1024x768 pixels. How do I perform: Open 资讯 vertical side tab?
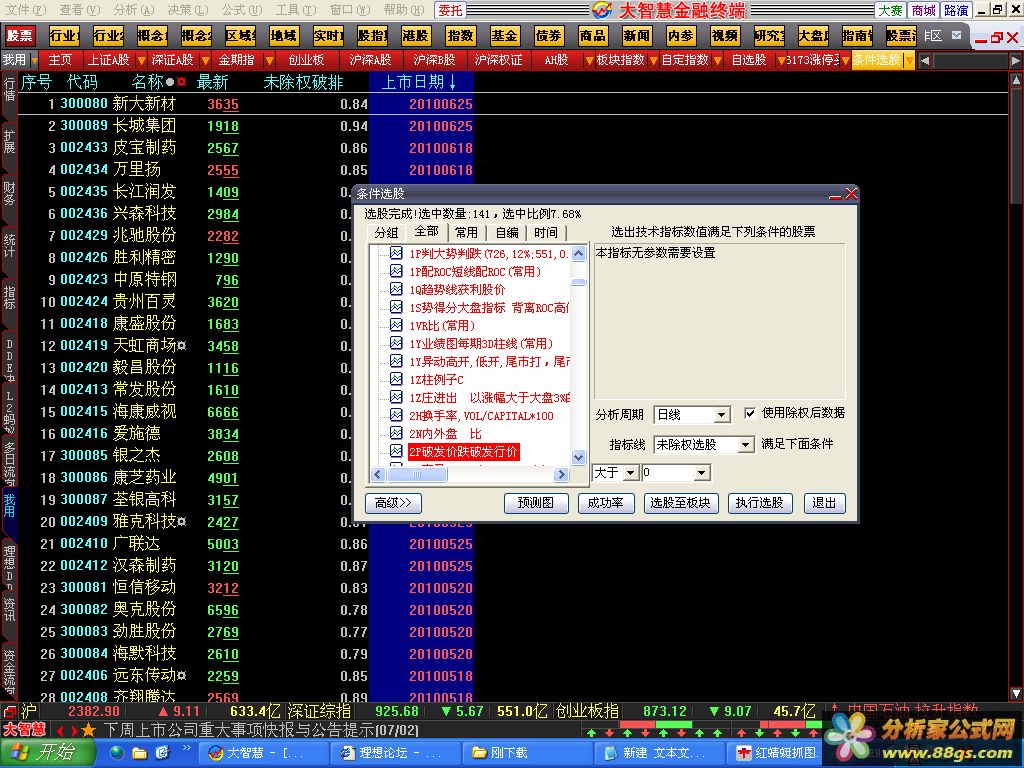click(8, 608)
